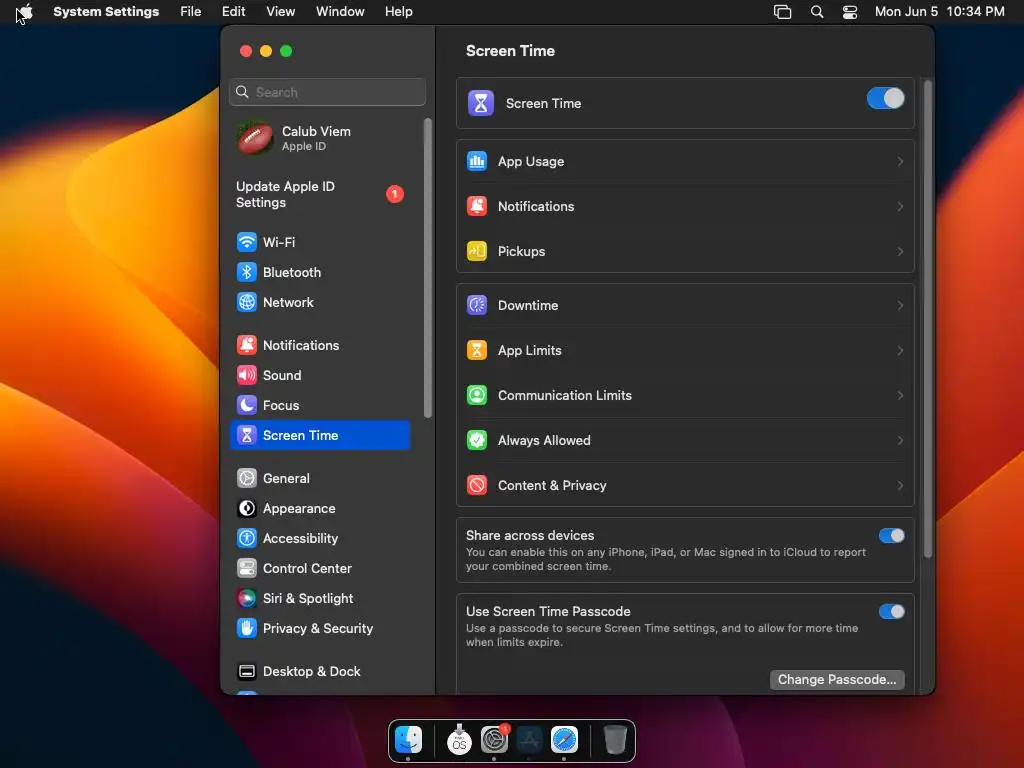Open the macOS installer Dock icon
The image size is (1024, 768).
click(459, 740)
